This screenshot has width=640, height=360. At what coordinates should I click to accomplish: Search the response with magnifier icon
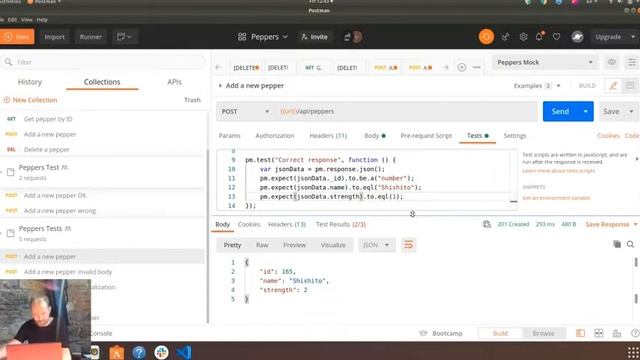point(631,244)
